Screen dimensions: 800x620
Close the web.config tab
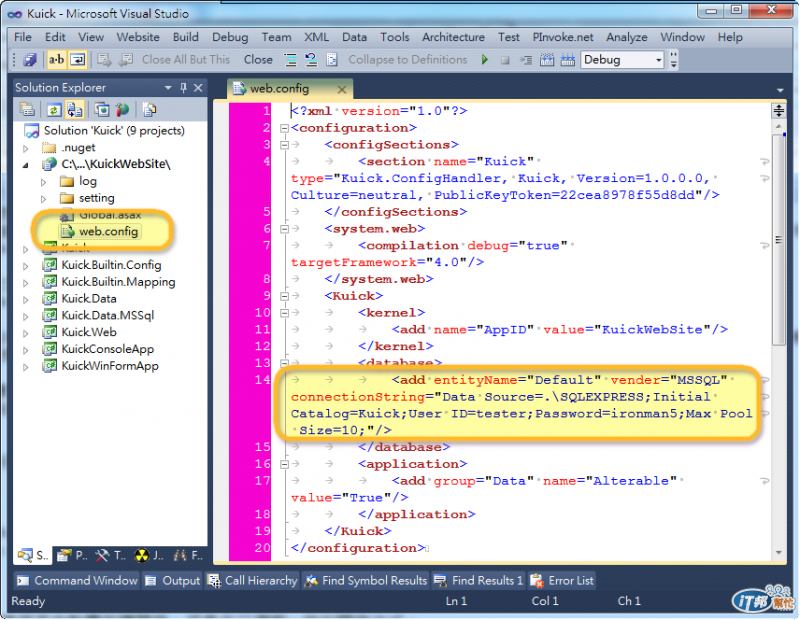[x=342, y=89]
